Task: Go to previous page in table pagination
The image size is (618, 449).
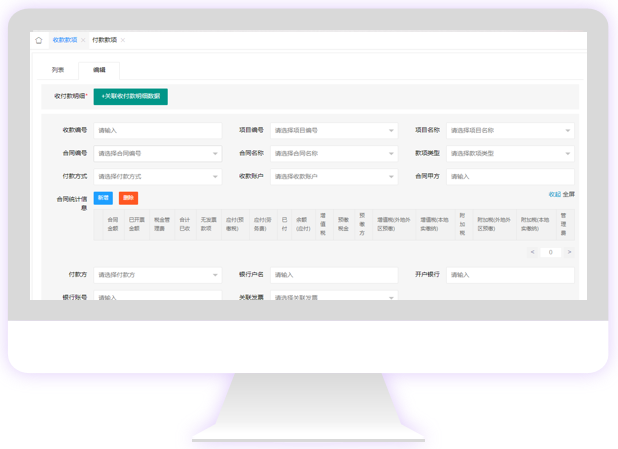Action: click(x=532, y=252)
